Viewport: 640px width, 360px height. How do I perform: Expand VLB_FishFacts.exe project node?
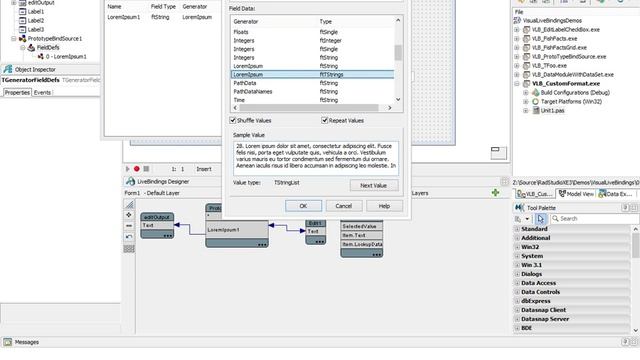pyautogui.click(x=517, y=38)
